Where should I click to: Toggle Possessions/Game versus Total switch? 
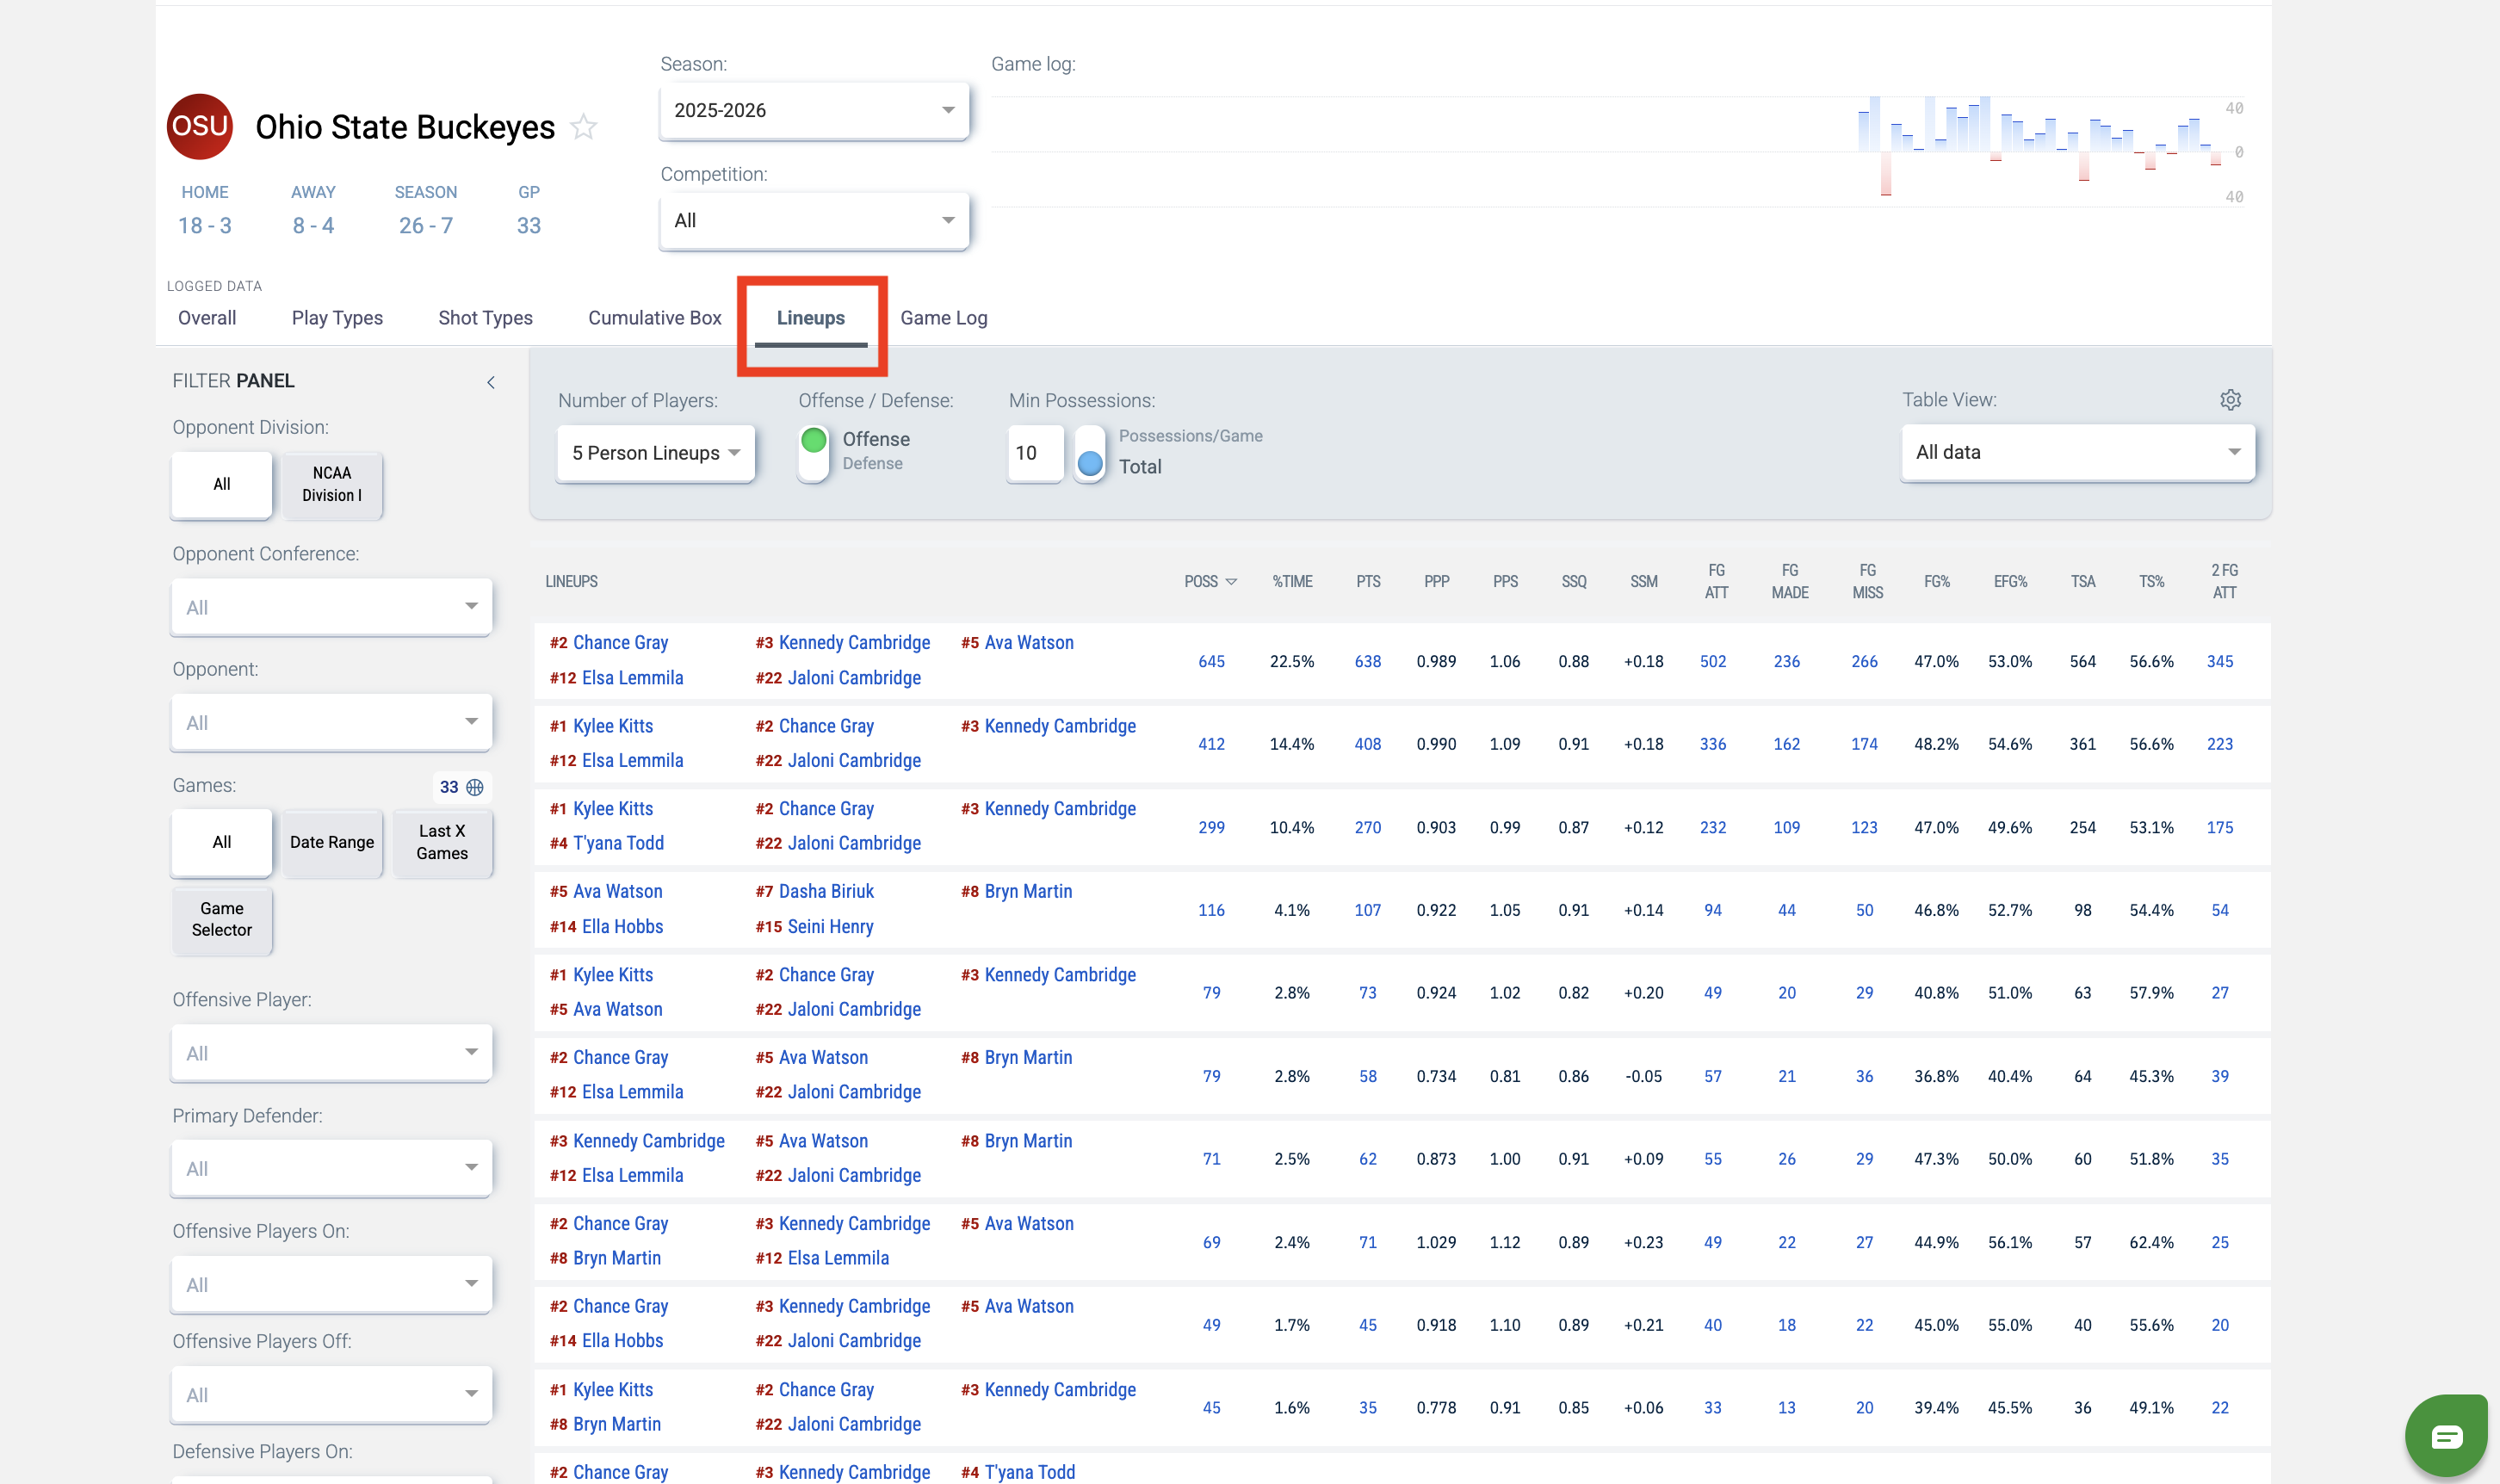1089,453
